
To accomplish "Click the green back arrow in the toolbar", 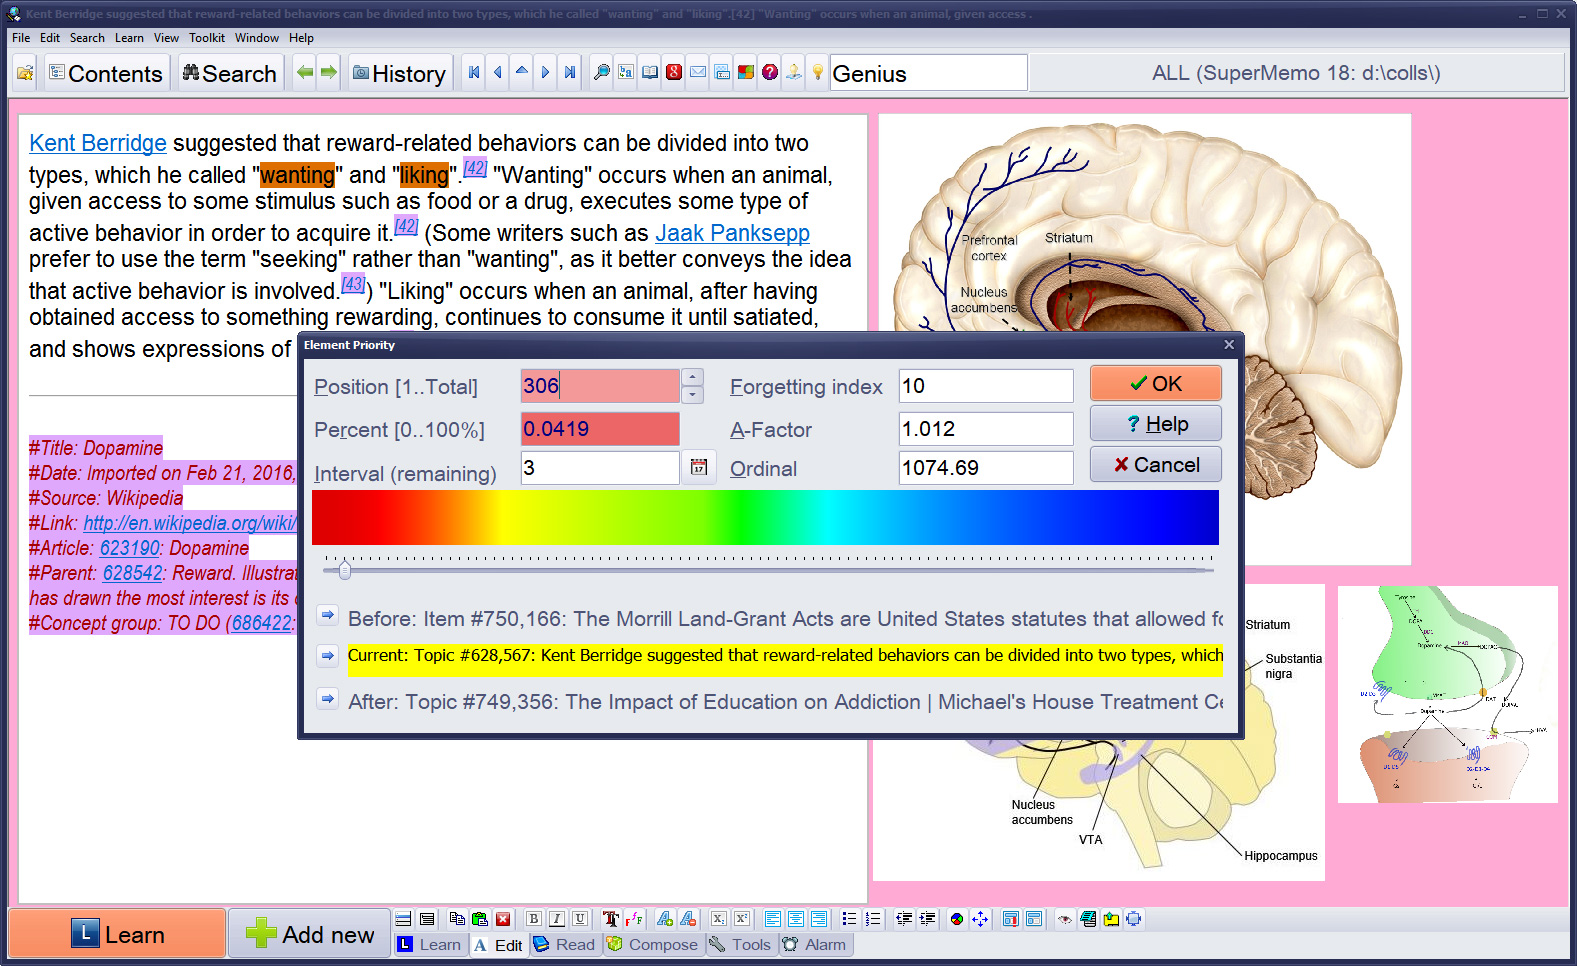I will pos(305,73).
